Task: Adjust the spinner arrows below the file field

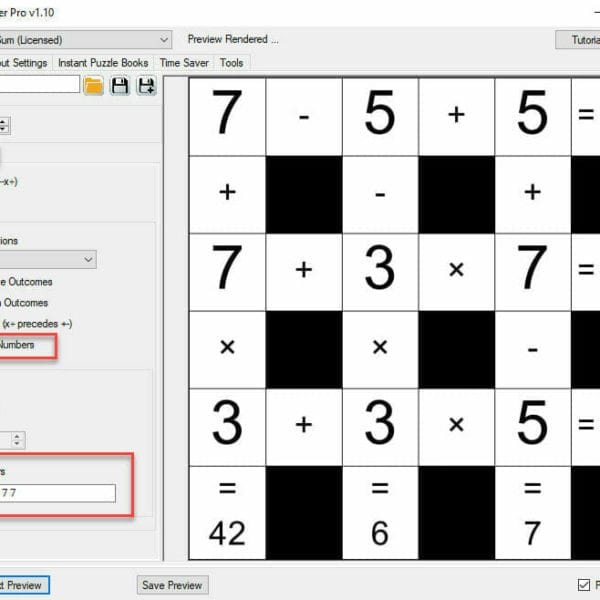Action: (5, 126)
